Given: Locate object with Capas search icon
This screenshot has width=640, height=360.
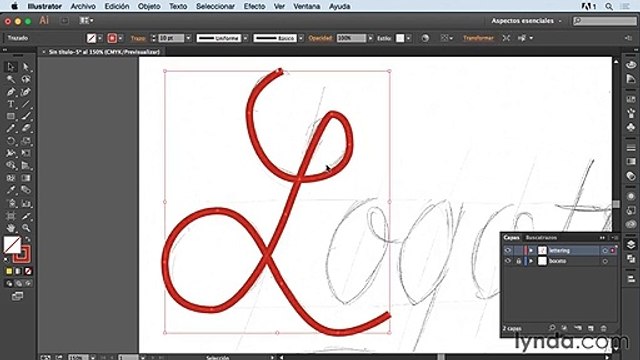Looking at the screenshot, I should tap(552, 328).
